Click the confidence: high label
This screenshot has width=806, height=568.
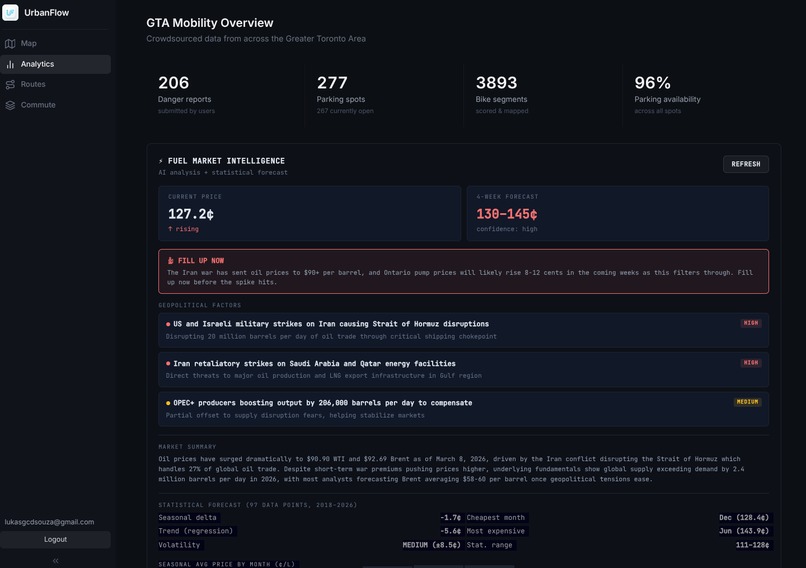(x=507, y=229)
